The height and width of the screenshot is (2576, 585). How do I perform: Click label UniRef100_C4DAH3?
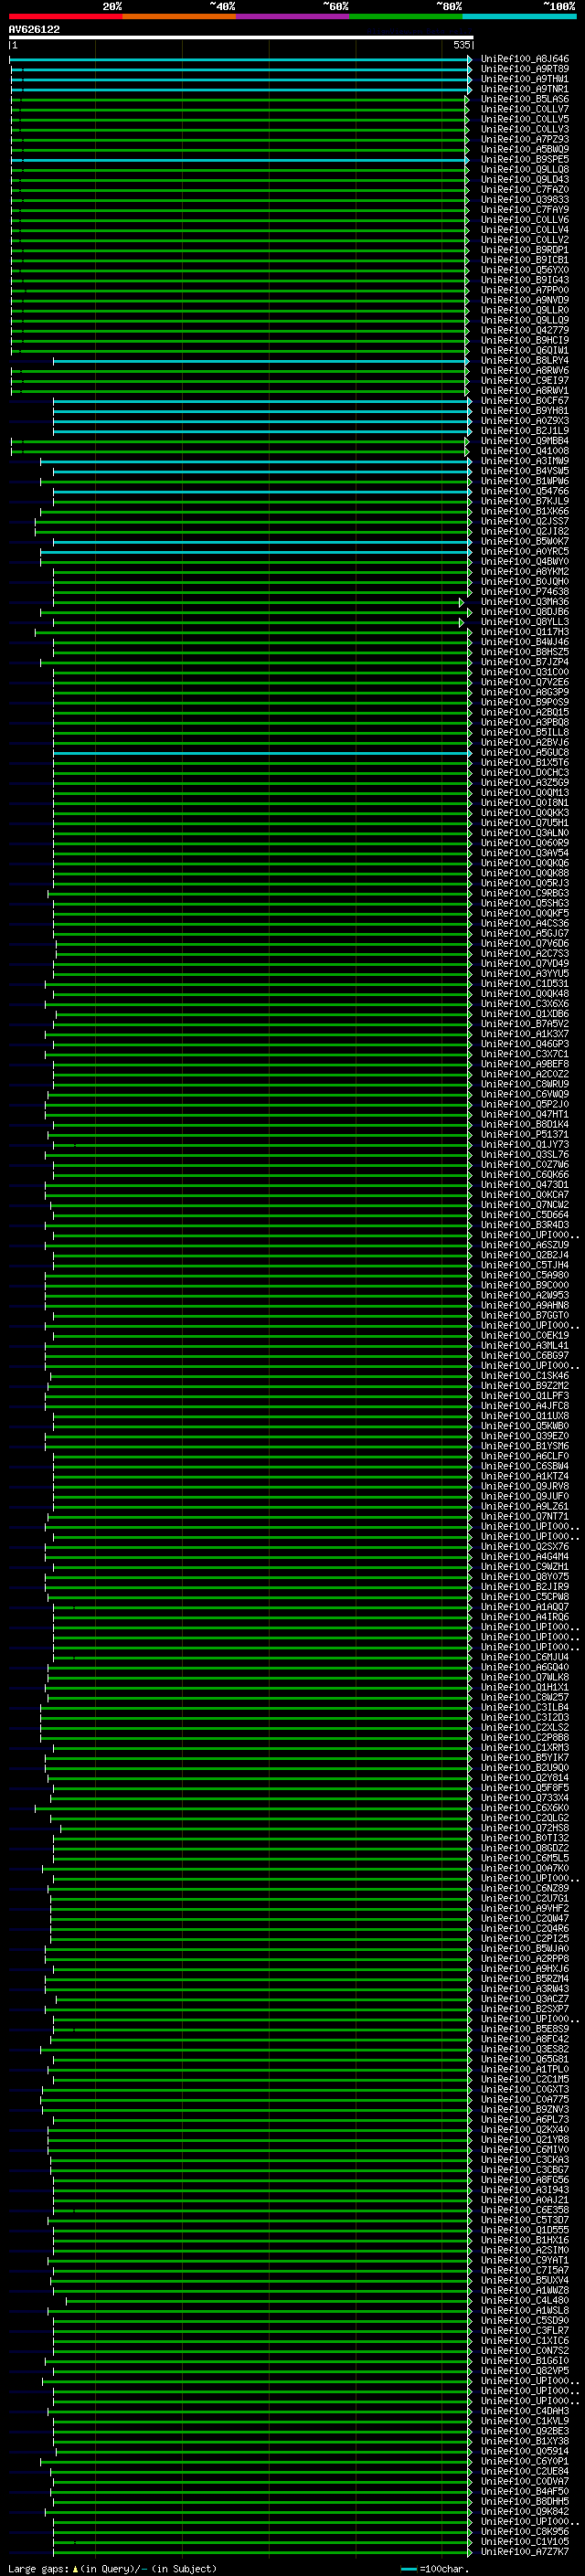525,2411
